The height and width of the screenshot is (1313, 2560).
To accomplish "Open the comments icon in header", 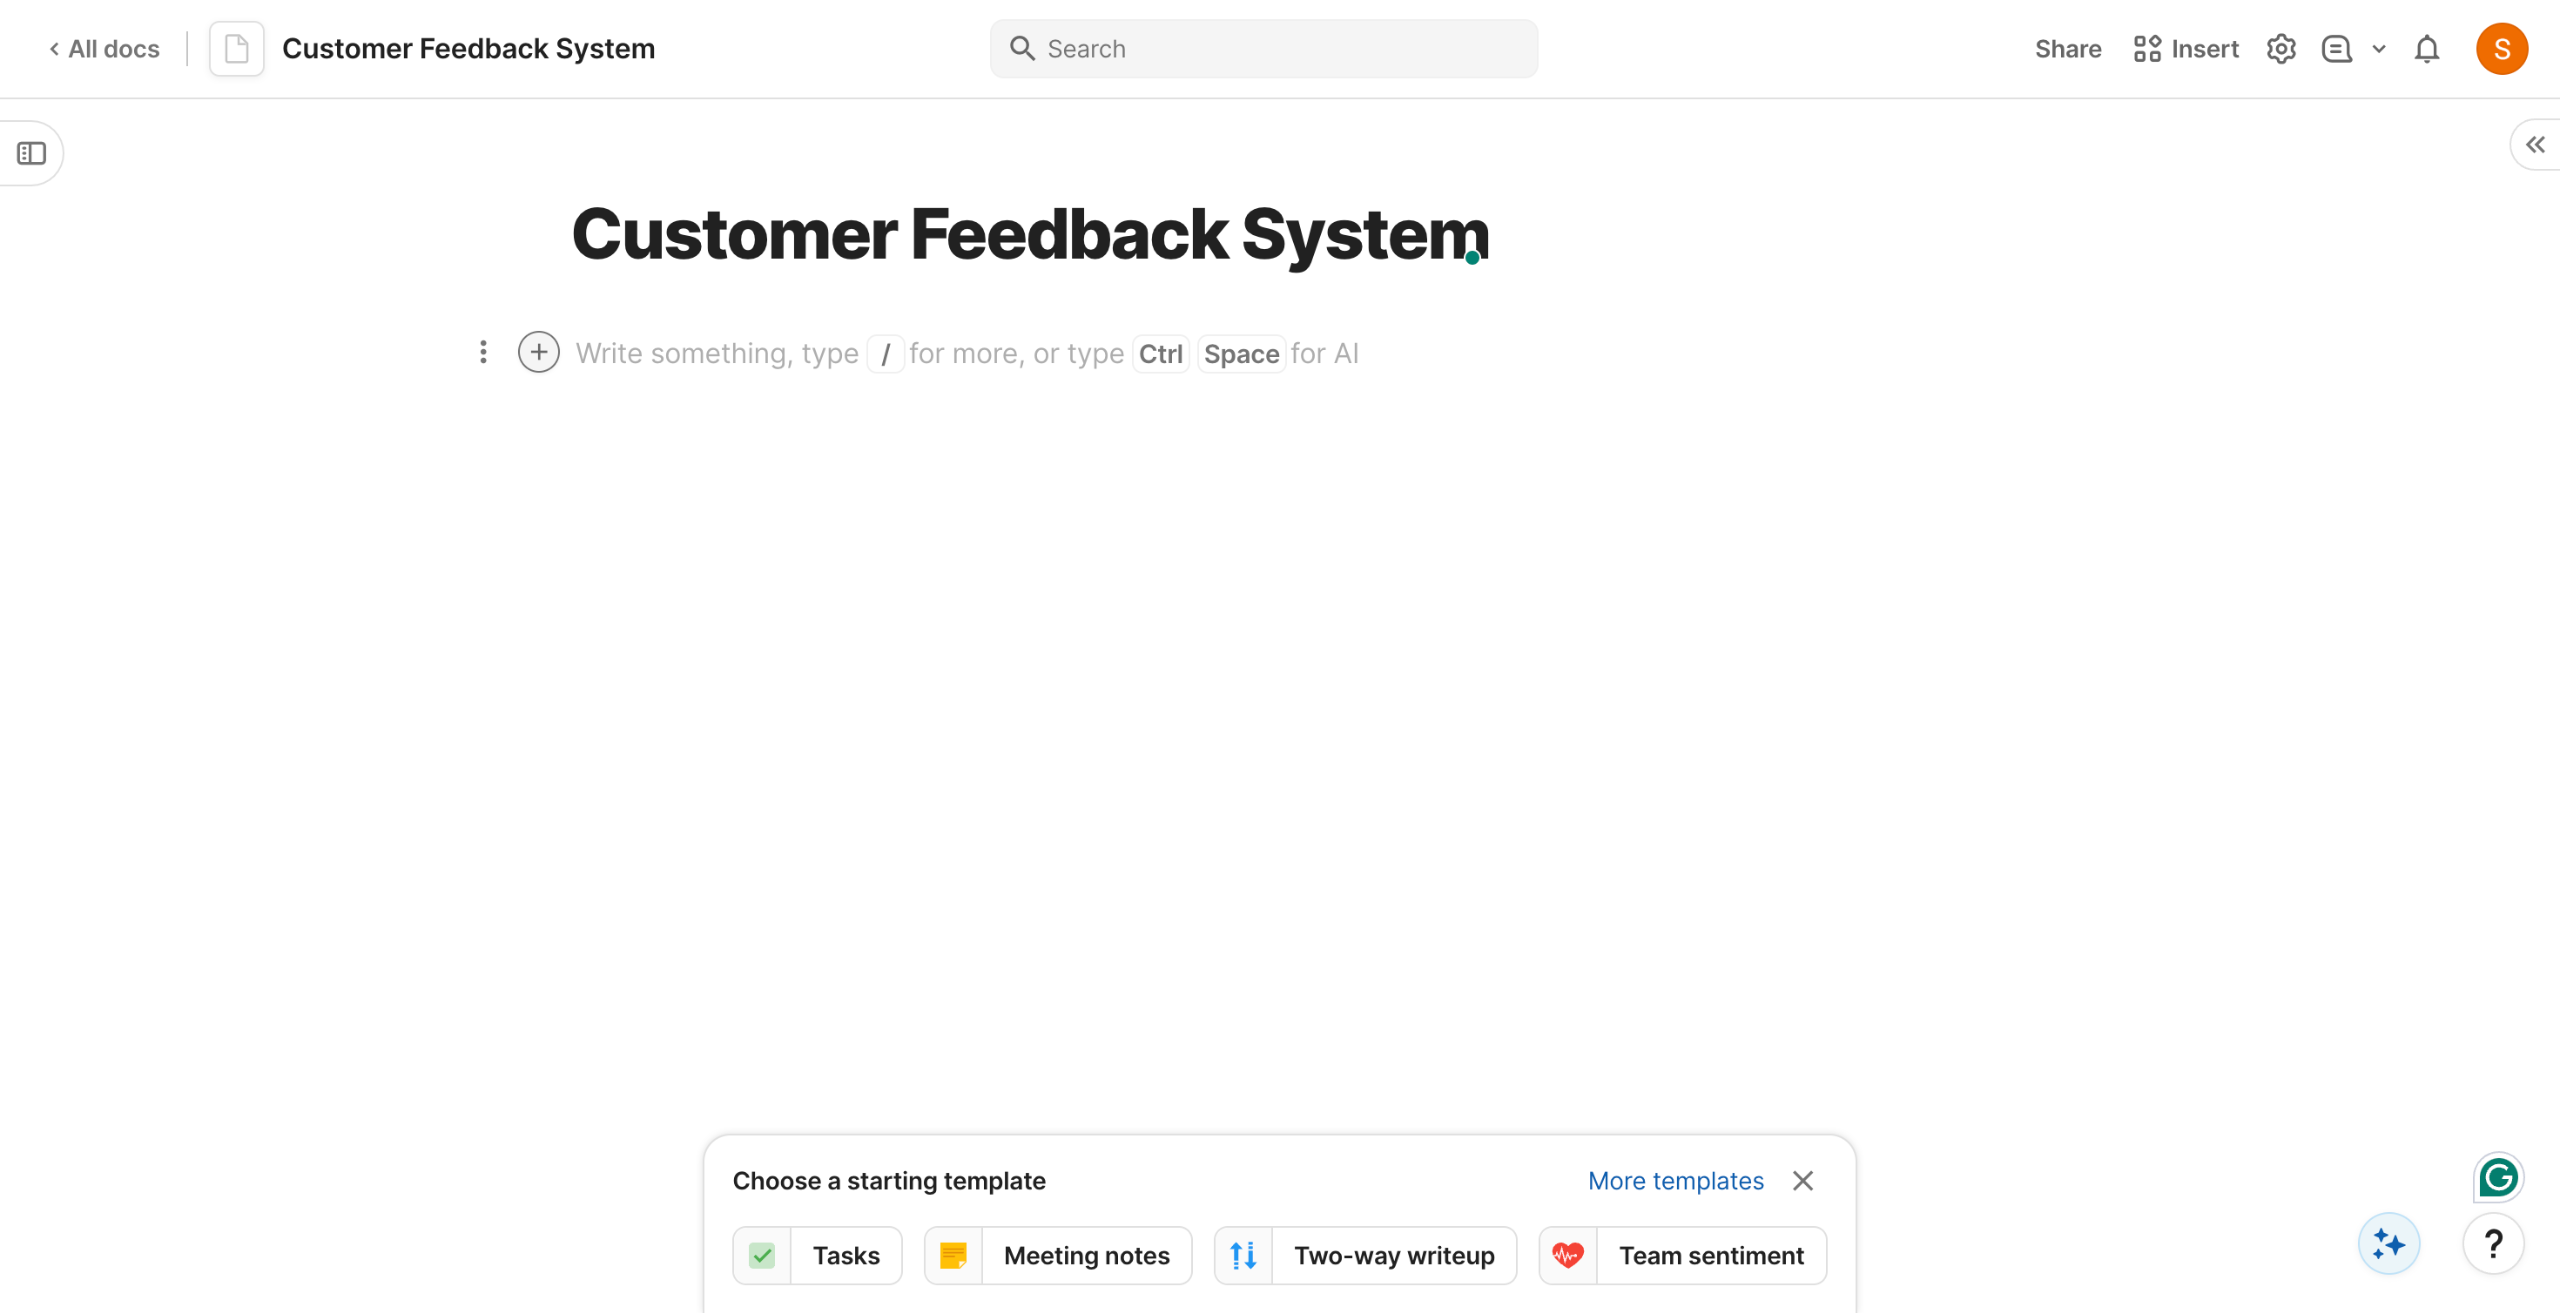I will [x=2336, y=49].
